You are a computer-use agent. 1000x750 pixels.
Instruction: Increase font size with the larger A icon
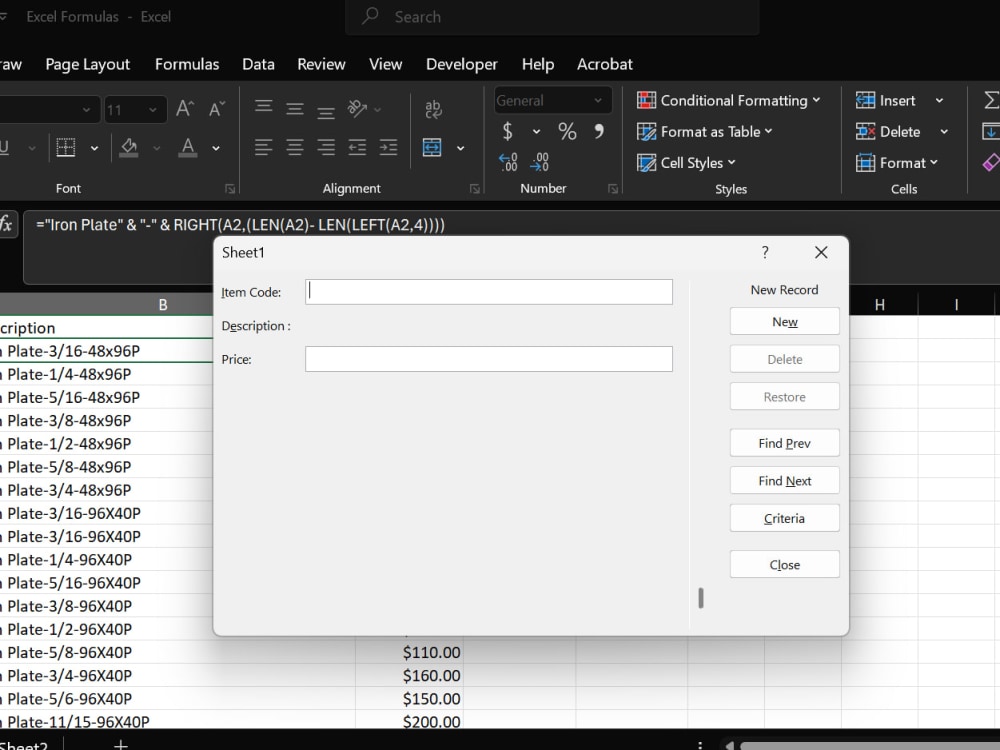pyautogui.click(x=185, y=108)
